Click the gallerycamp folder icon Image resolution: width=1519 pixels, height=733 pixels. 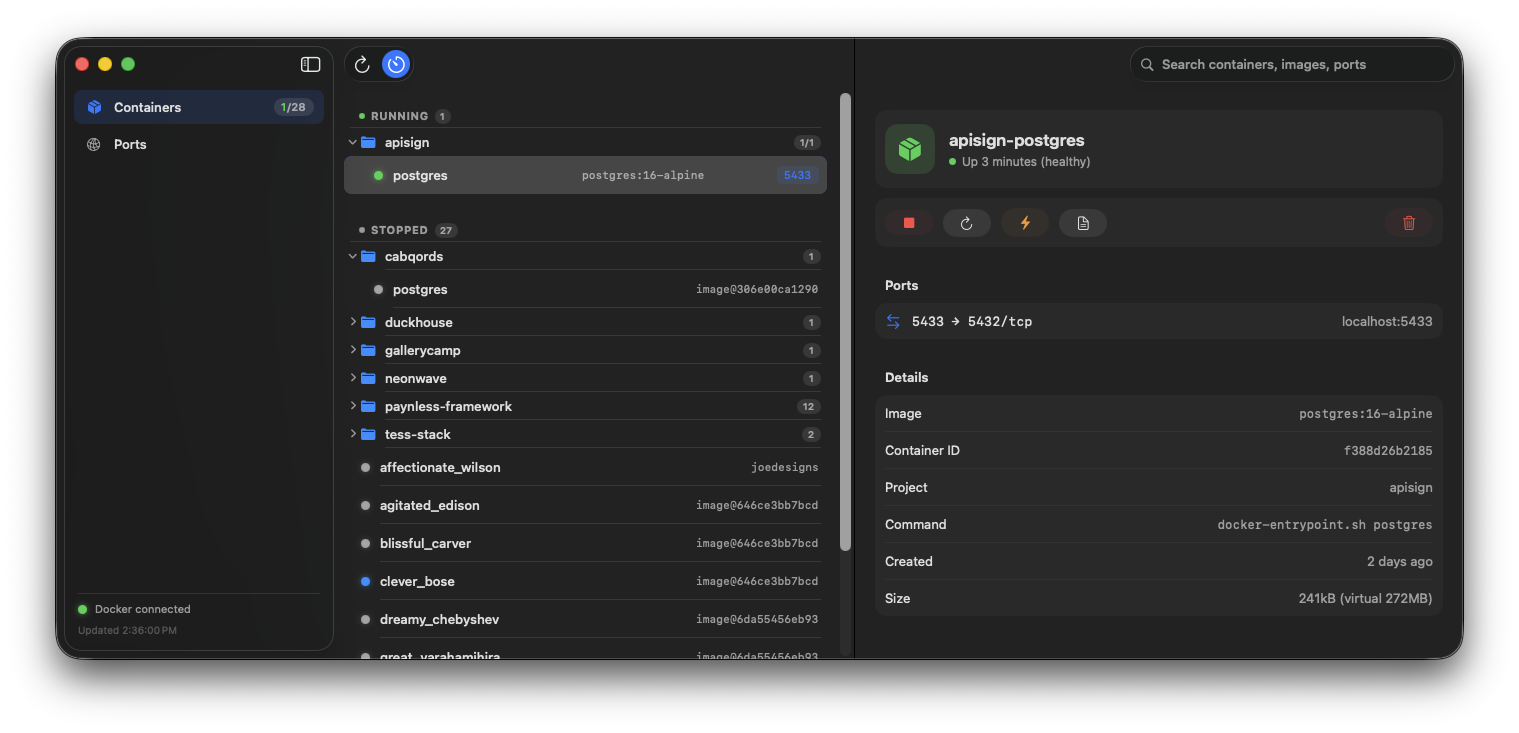[x=368, y=350]
